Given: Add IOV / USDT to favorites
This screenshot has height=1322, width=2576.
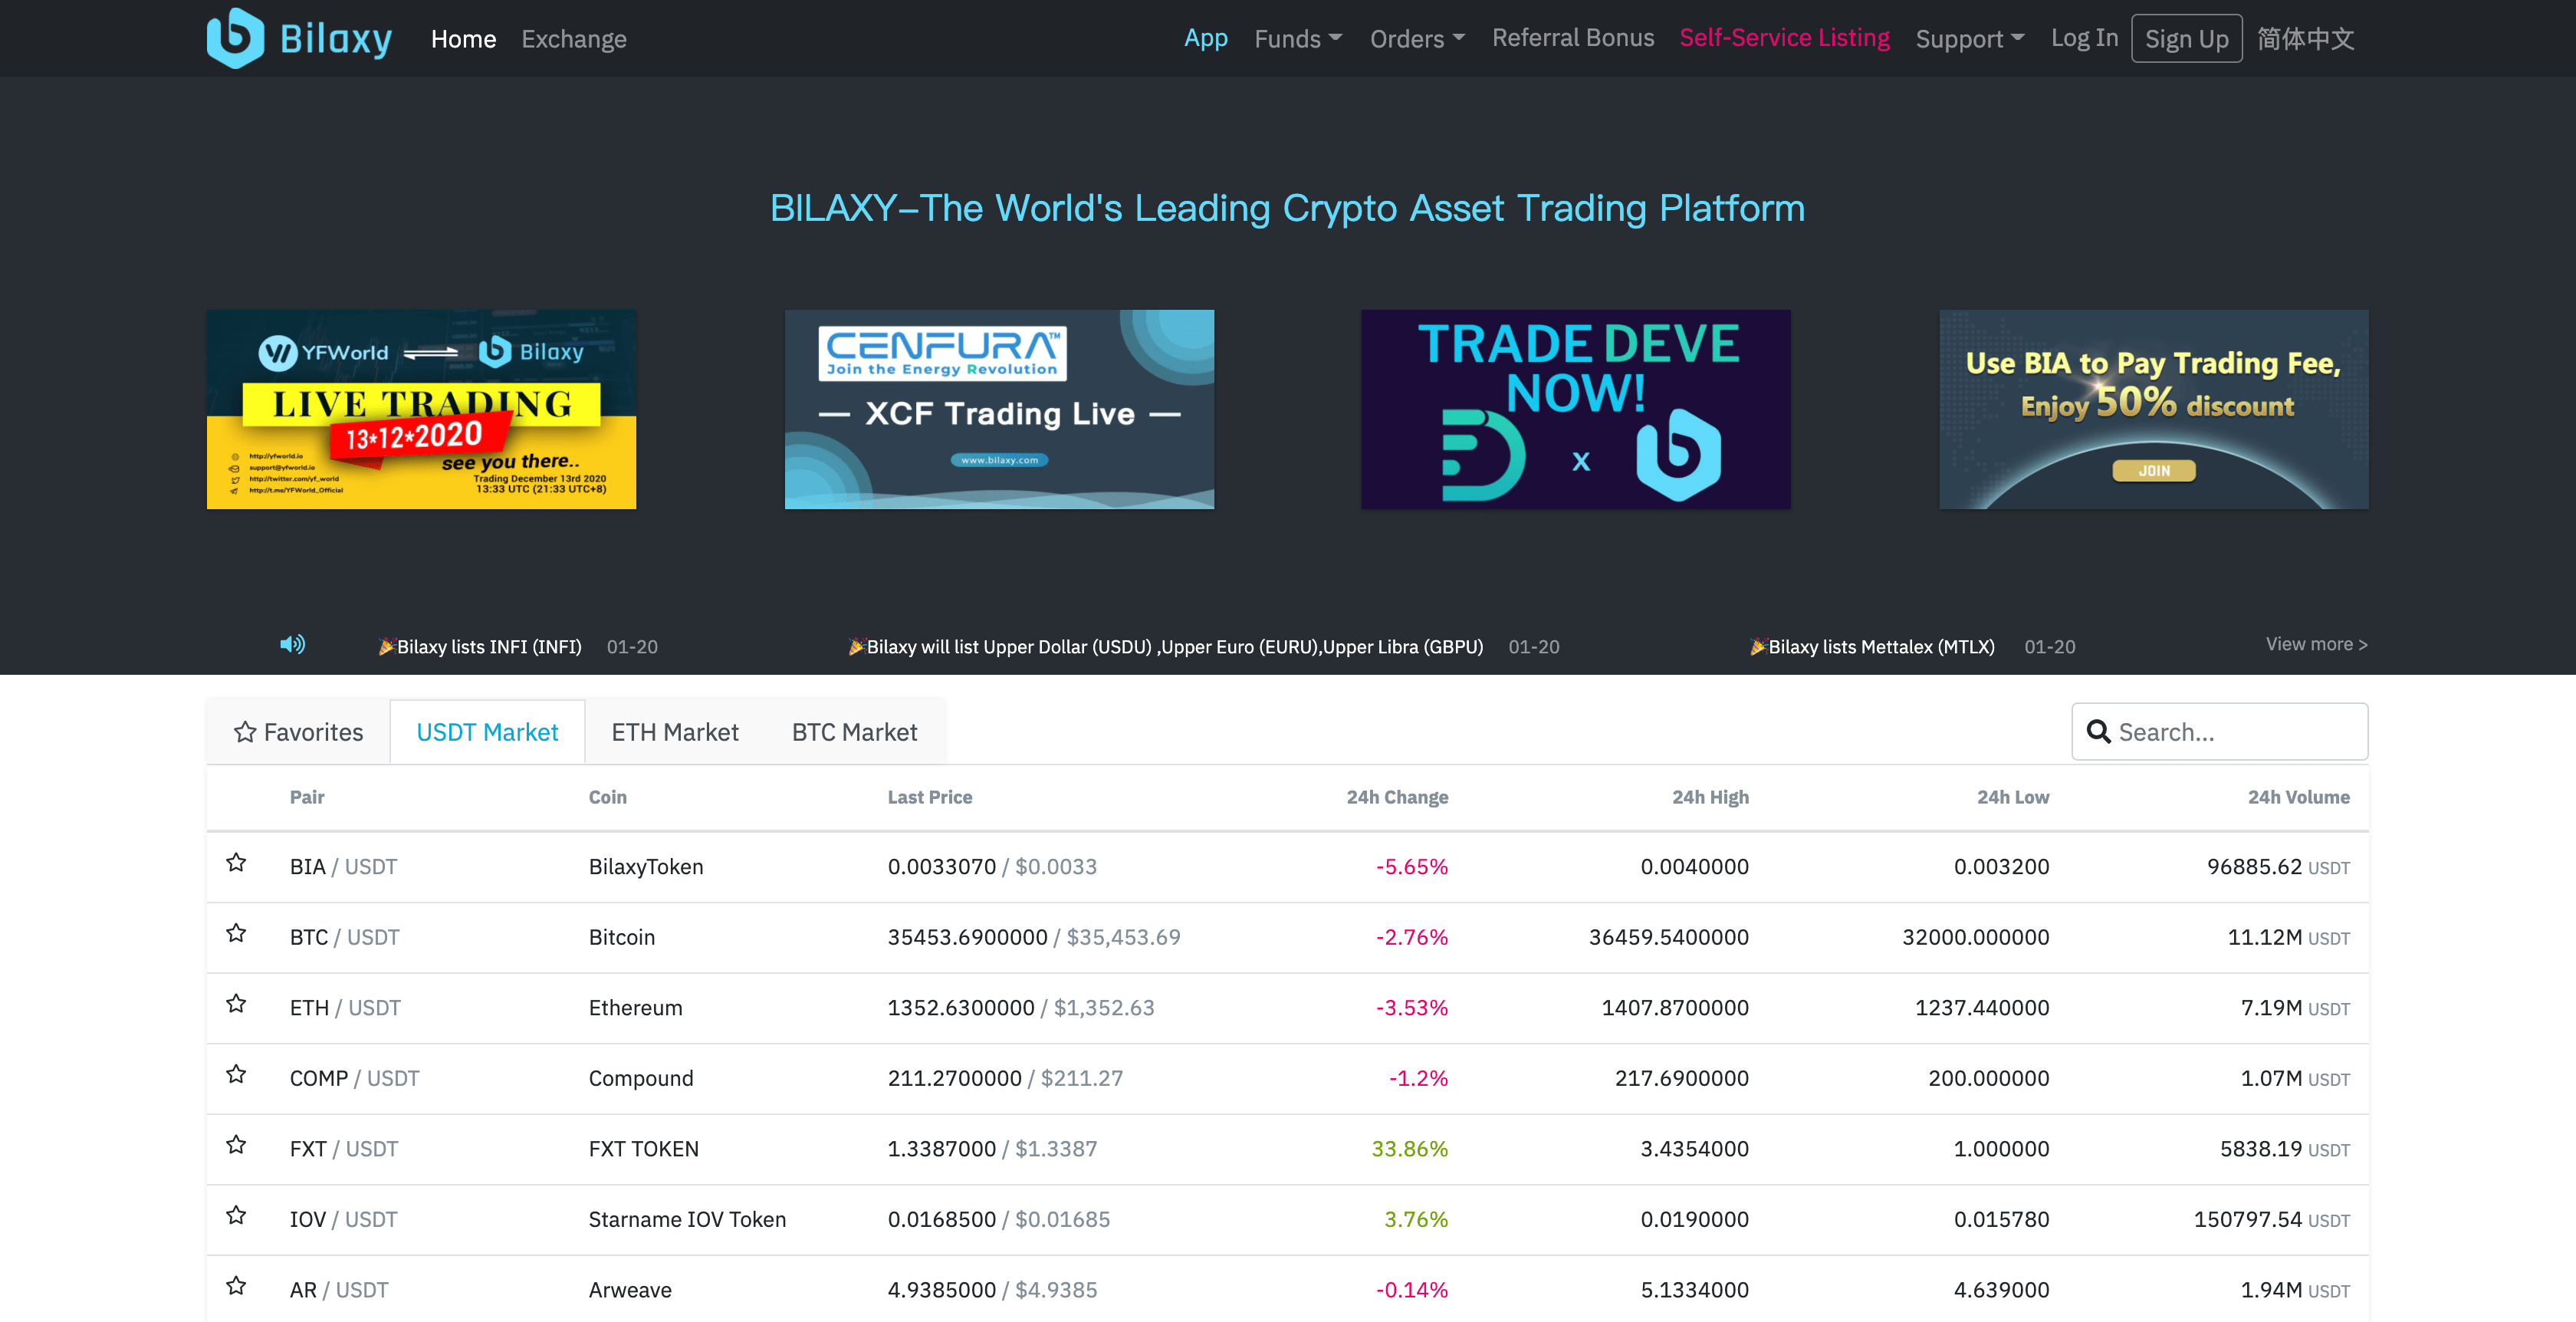Looking at the screenshot, I should pyautogui.click(x=236, y=1215).
